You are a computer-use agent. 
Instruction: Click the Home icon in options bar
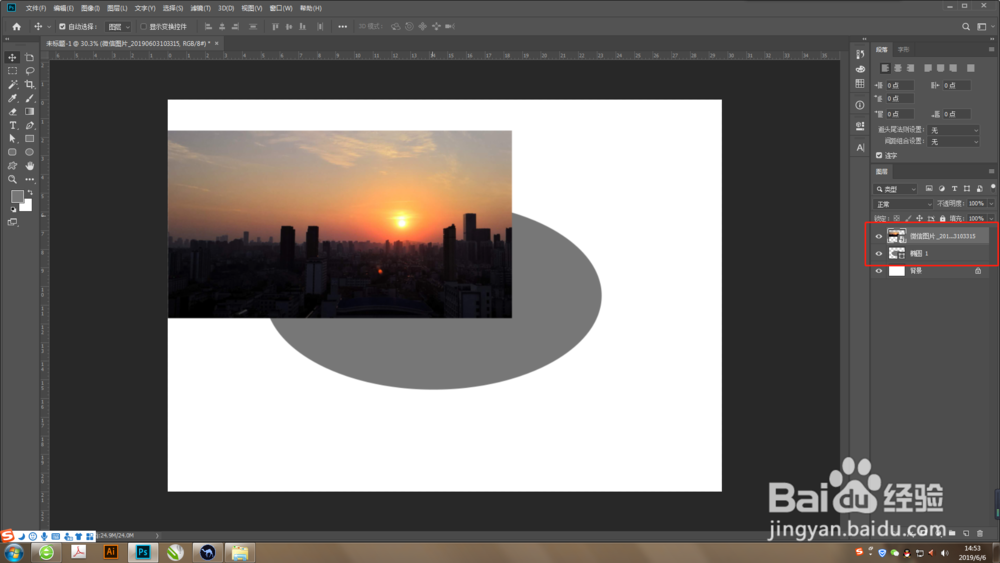pyautogui.click(x=17, y=26)
